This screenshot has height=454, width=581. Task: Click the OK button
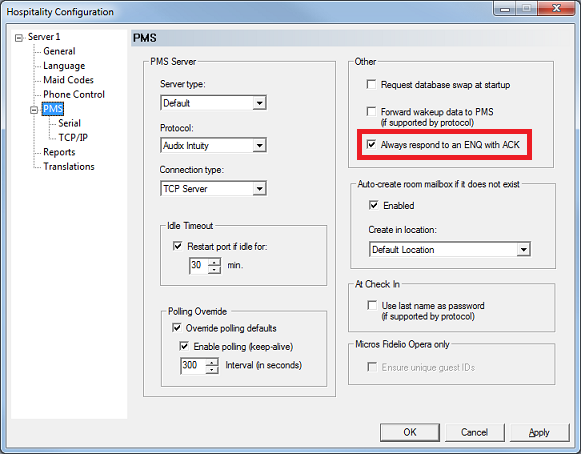coord(409,432)
